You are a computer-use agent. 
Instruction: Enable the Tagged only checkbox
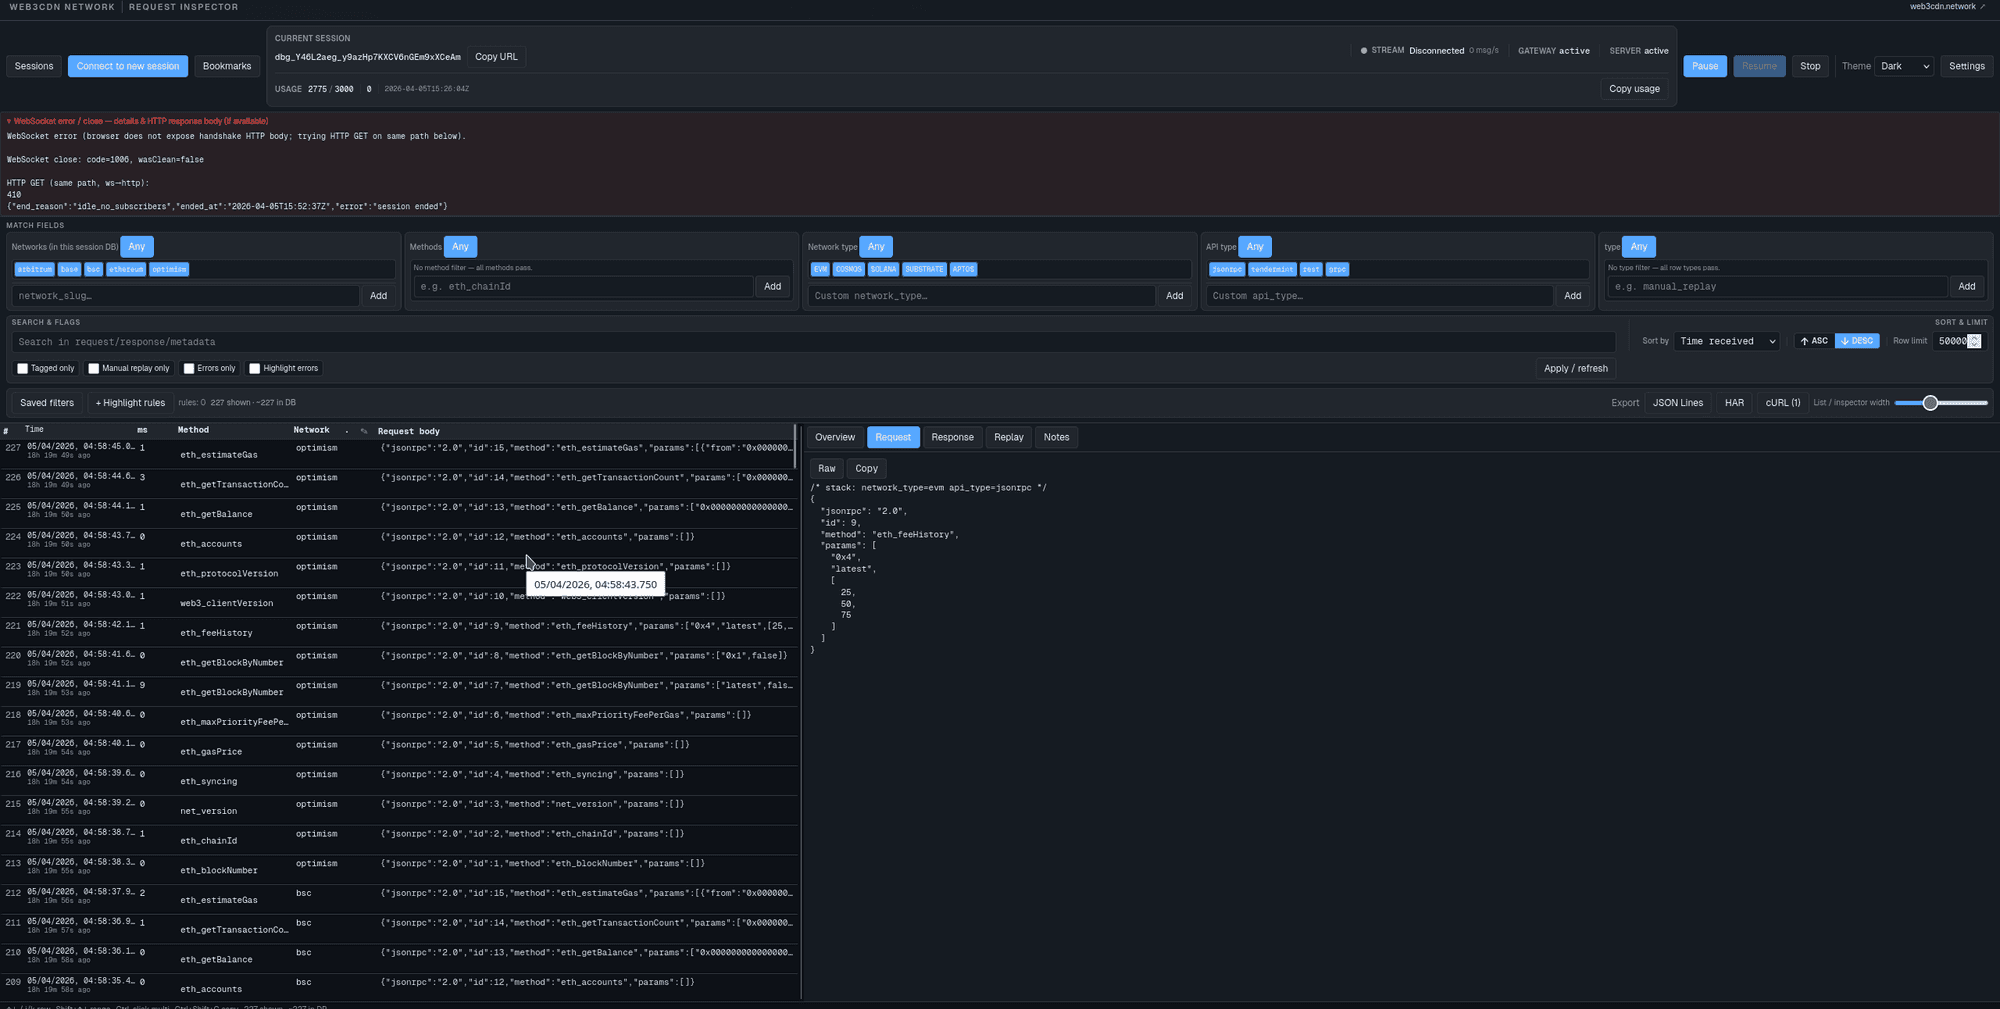pyautogui.click(x=23, y=368)
